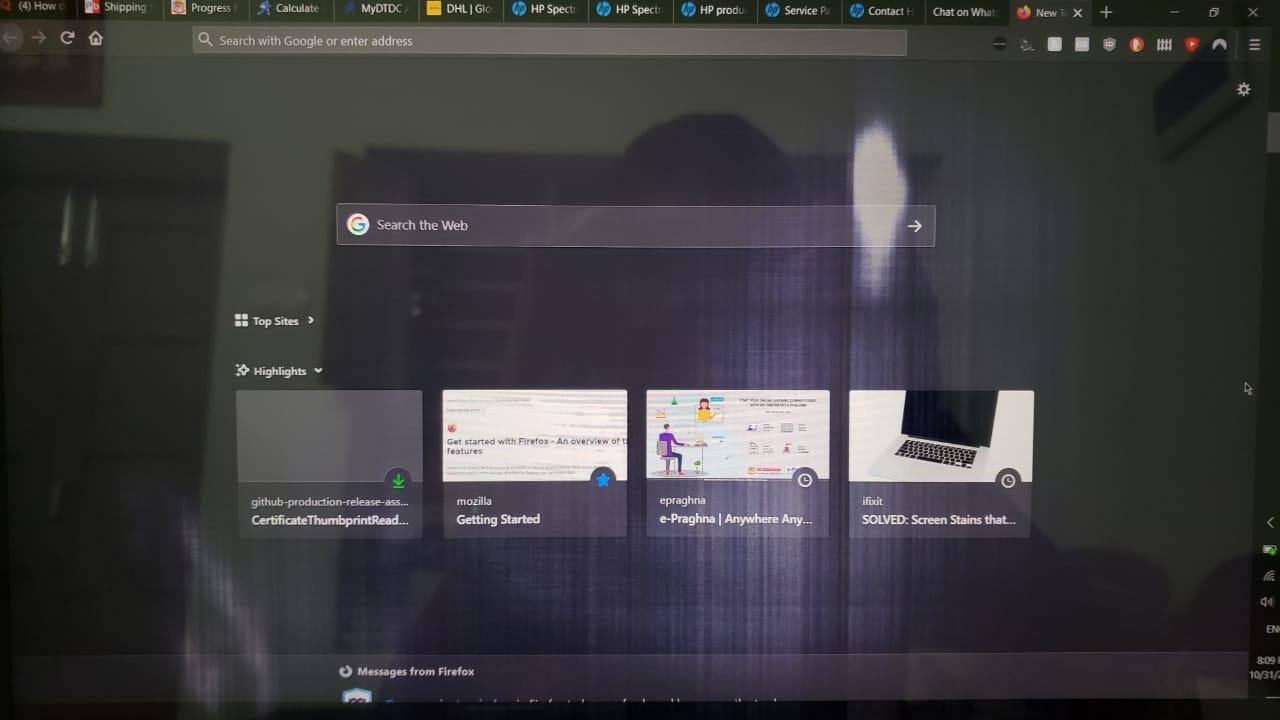Click the gray shield extension icon

point(1109,44)
